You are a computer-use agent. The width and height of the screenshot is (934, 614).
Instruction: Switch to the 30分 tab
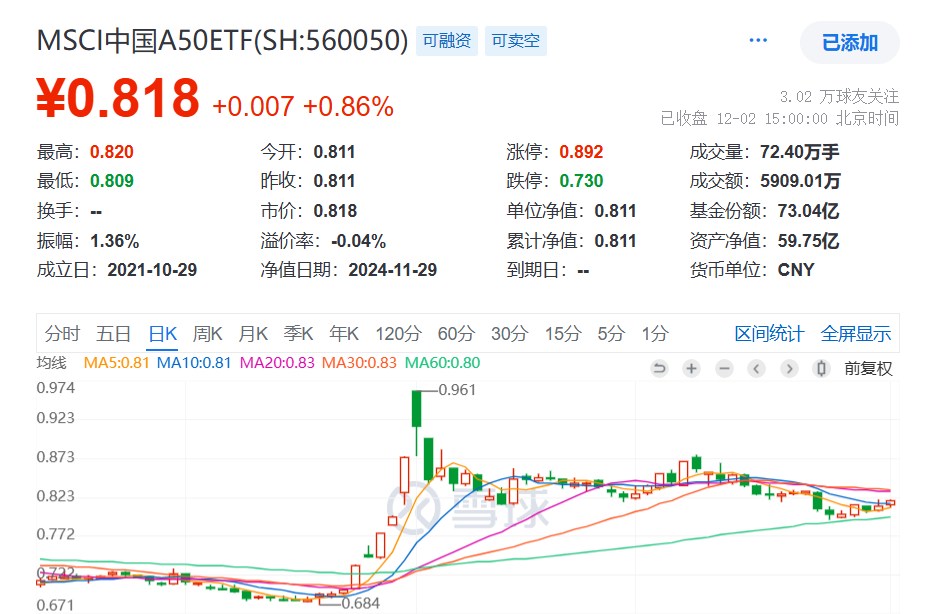click(x=509, y=334)
